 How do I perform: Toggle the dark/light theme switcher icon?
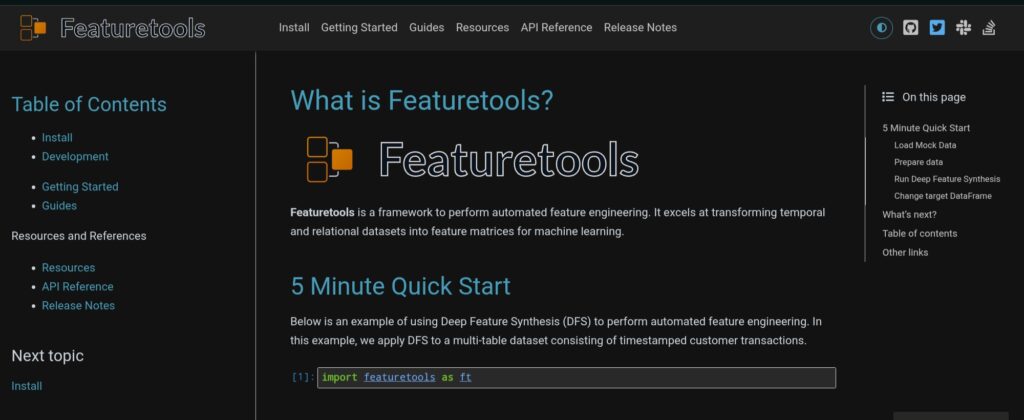(x=881, y=27)
